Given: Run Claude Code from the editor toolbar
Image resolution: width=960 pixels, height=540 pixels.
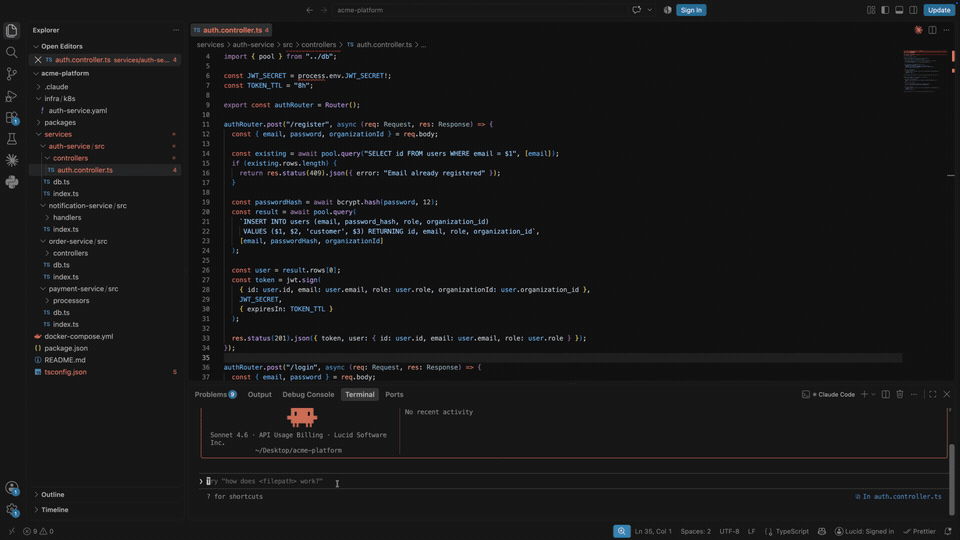Looking at the screenshot, I should tap(918, 30).
